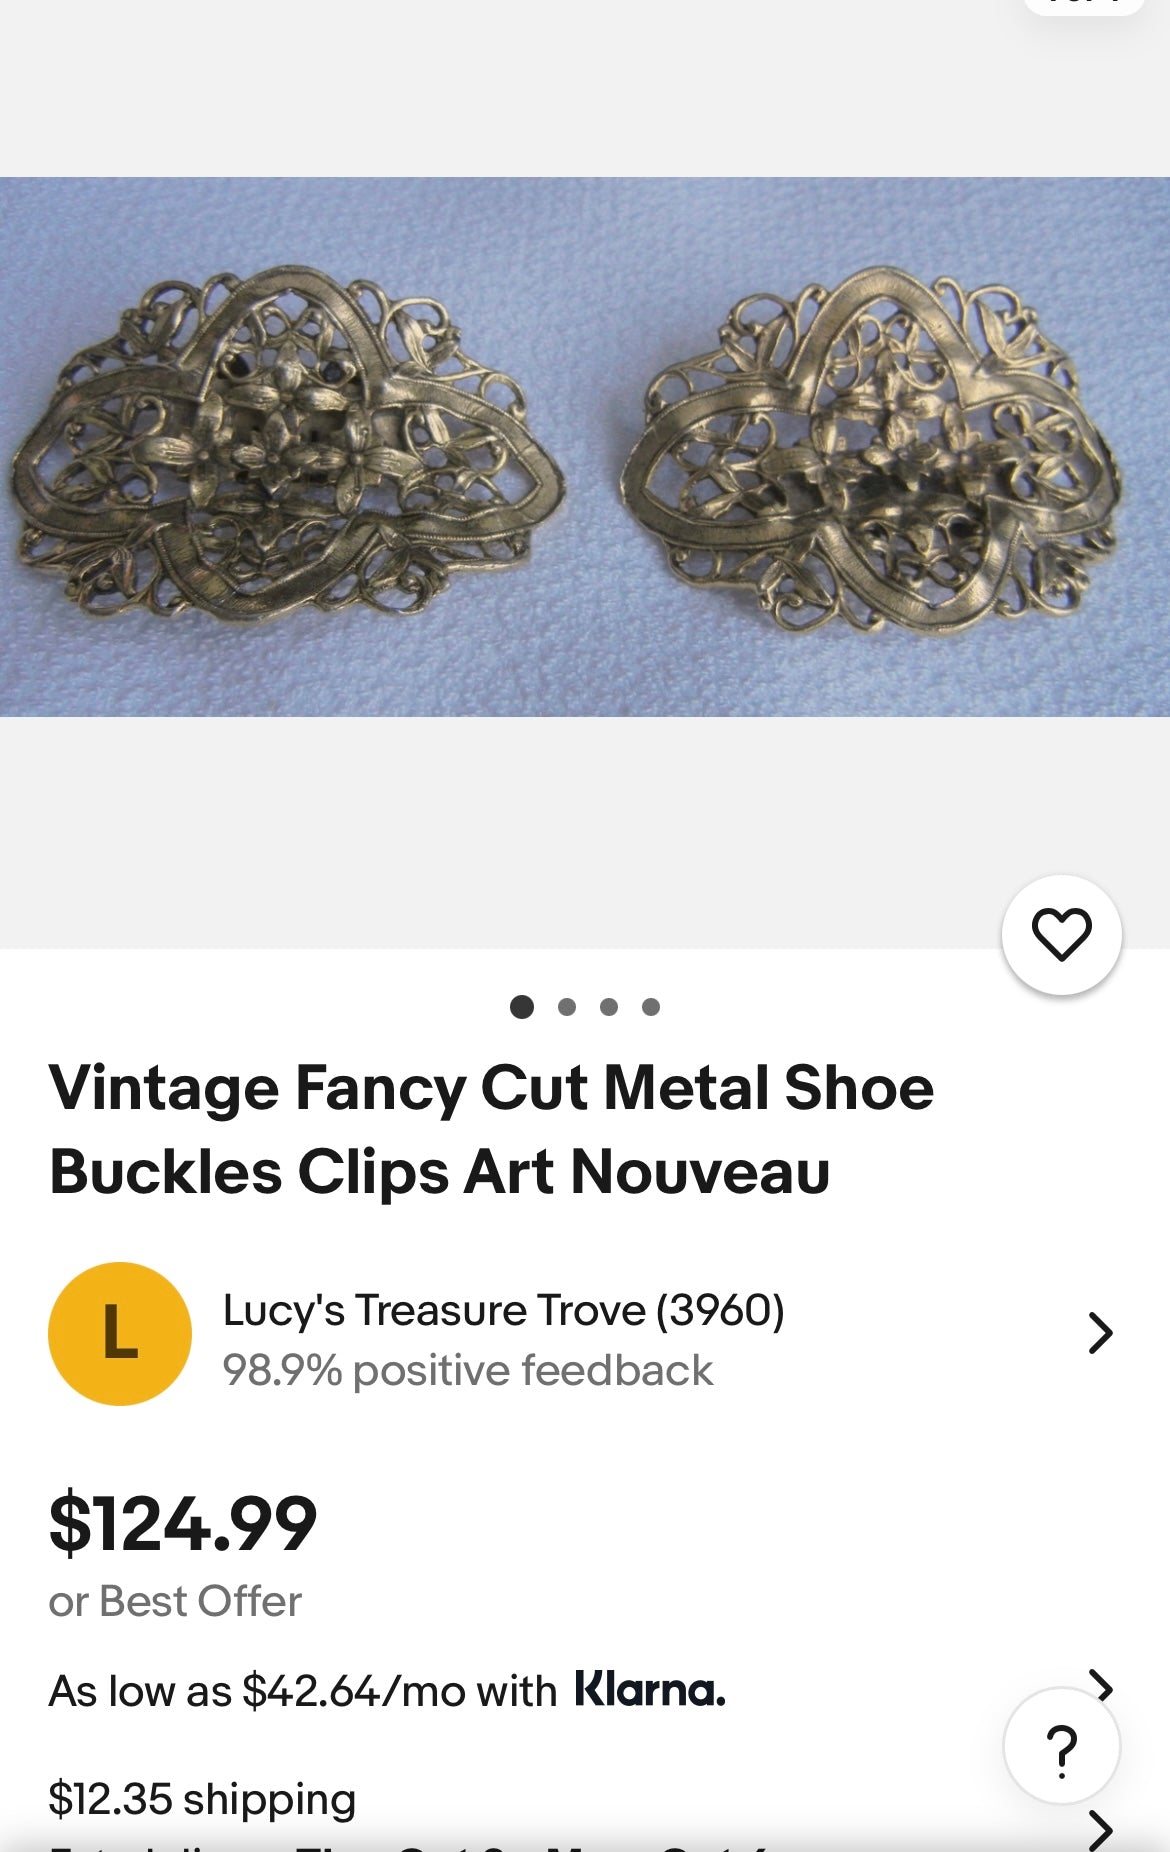Viewport: 1170px width, 1852px height.
Task: Select the third image pagination dot
Action: click(609, 1007)
